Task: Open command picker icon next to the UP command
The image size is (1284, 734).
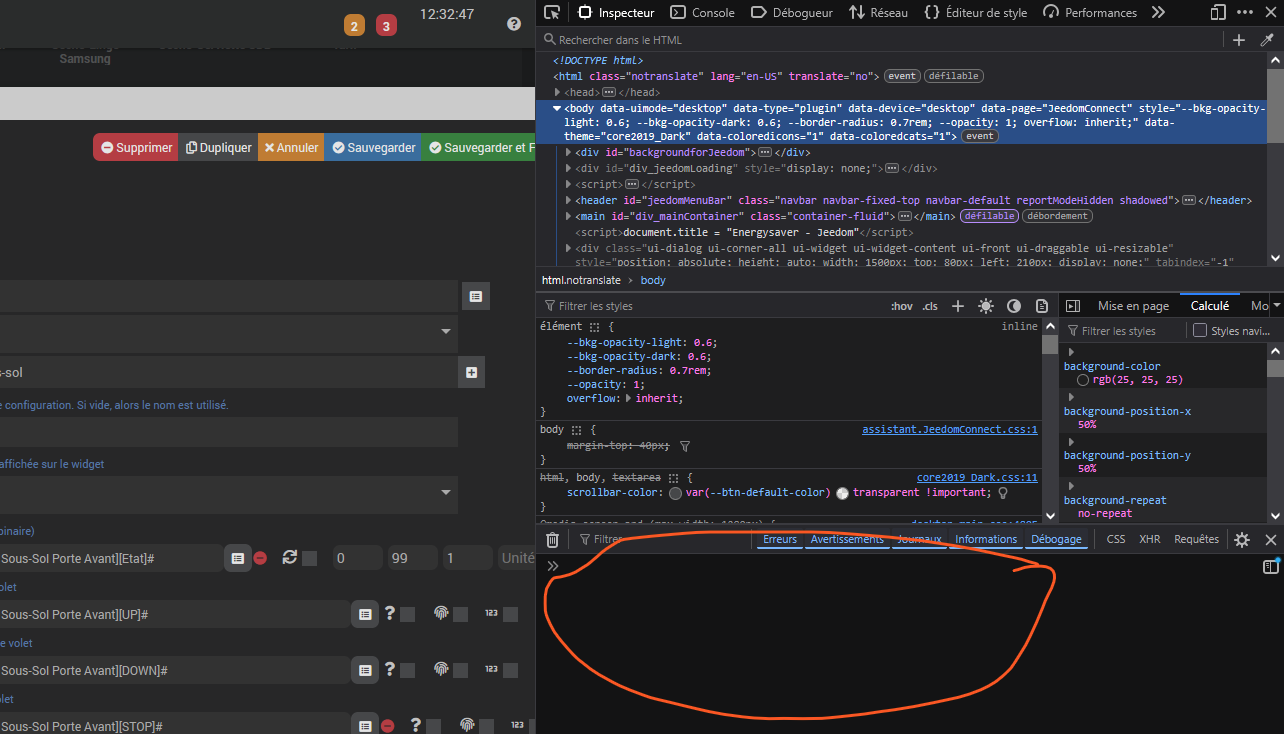Action: point(365,614)
